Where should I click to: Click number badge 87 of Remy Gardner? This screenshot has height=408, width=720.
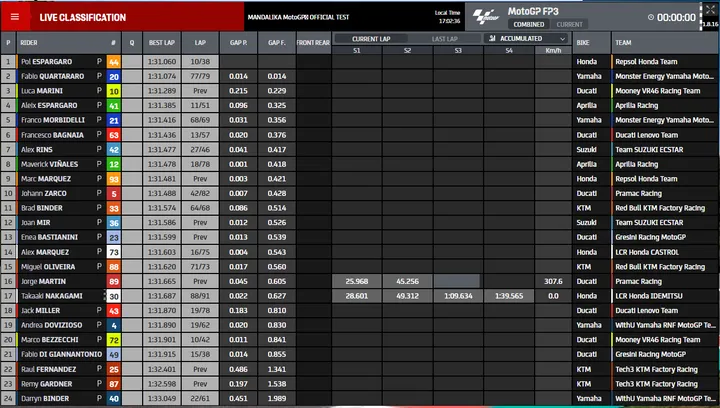[x=113, y=384]
